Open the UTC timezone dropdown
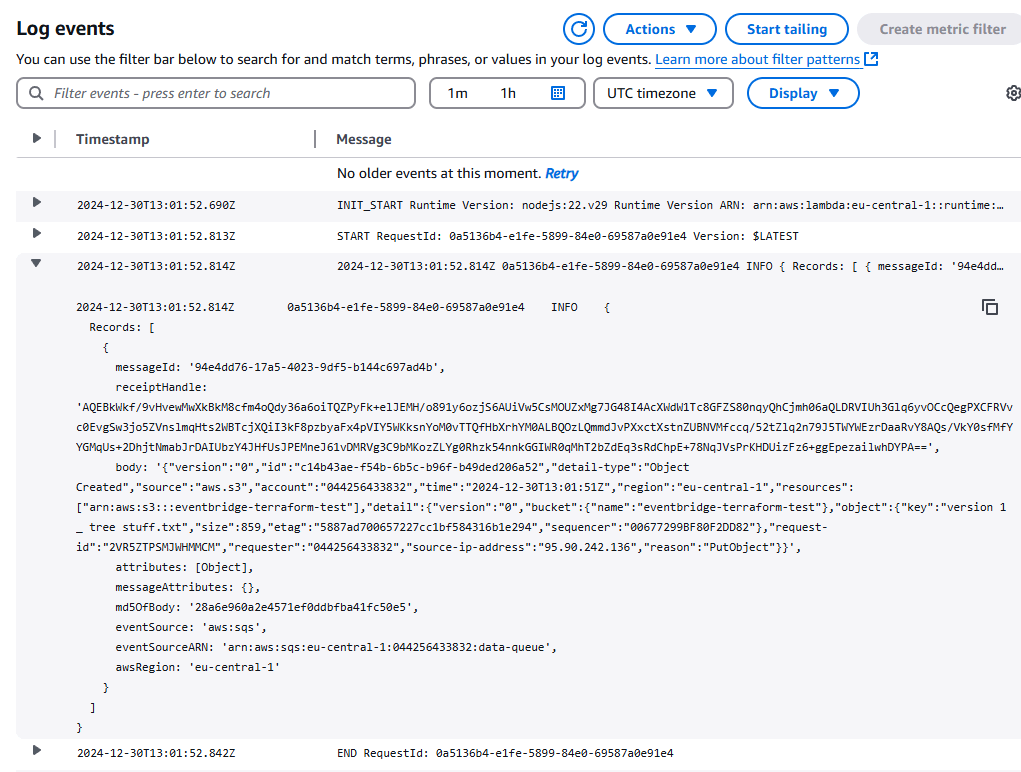 click(x=663, y=93)
